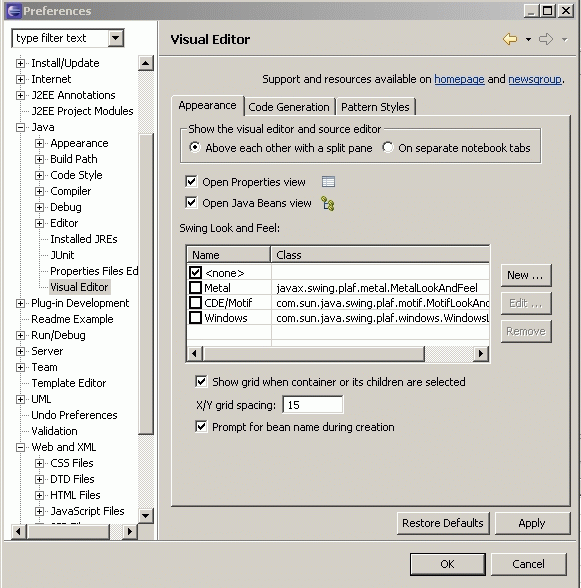Open the filter text dropdown arrow

pos(116,38)
